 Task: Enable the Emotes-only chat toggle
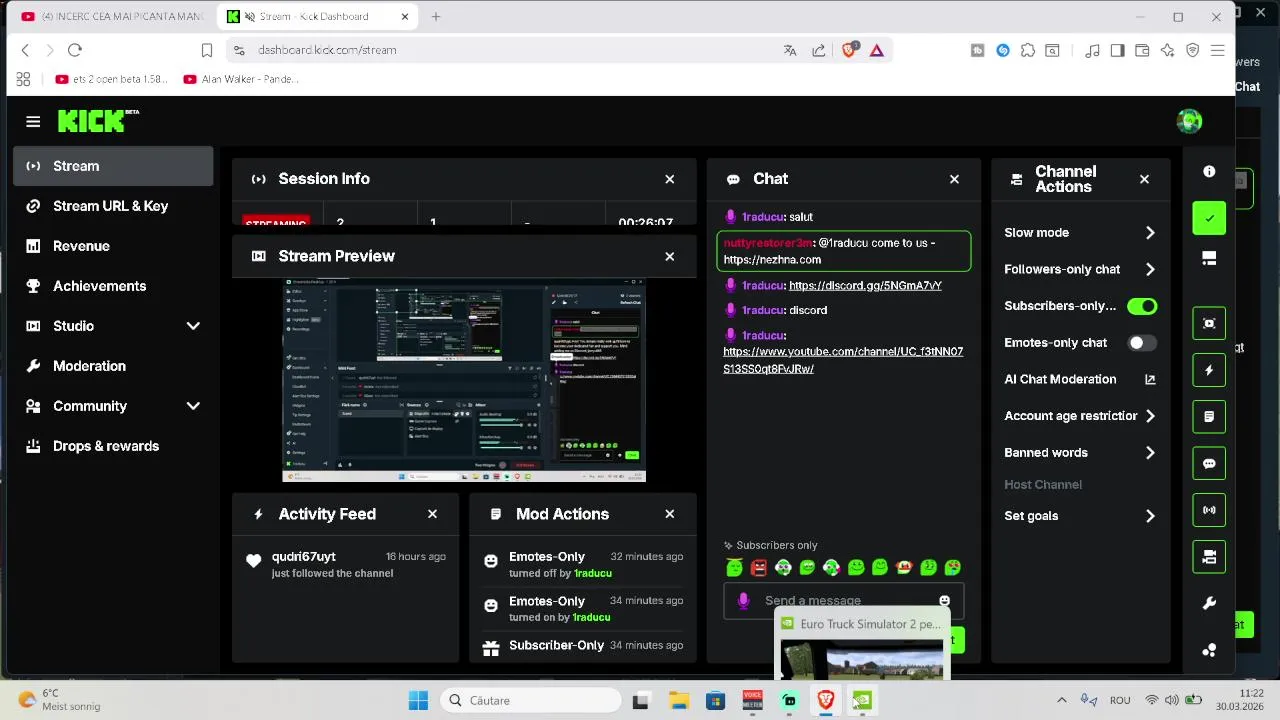pos(1142,343)
